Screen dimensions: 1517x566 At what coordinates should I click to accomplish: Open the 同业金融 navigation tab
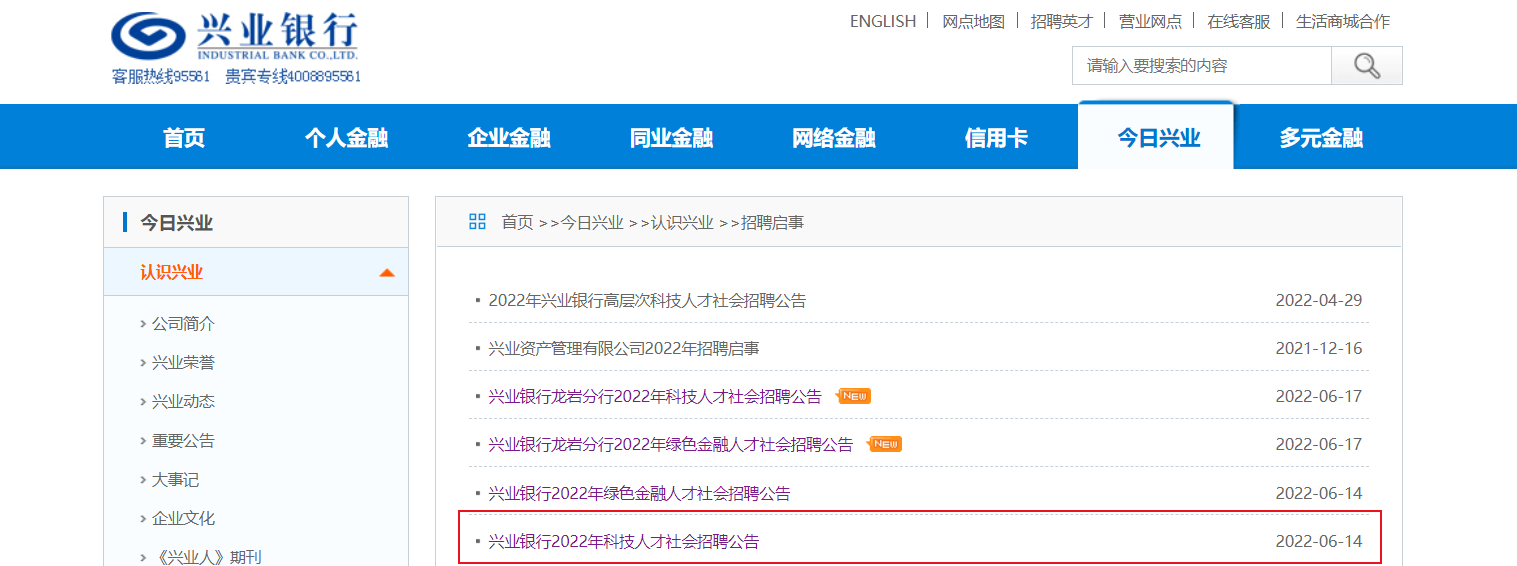[x=671, y=138]
